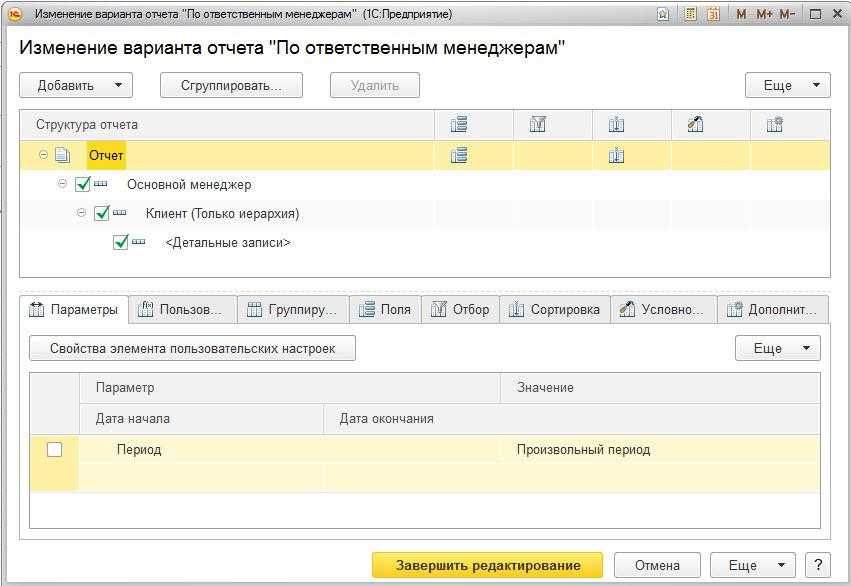
Task: Click sorting icon in the Отчет row
Action: click(x=616, y=155)
